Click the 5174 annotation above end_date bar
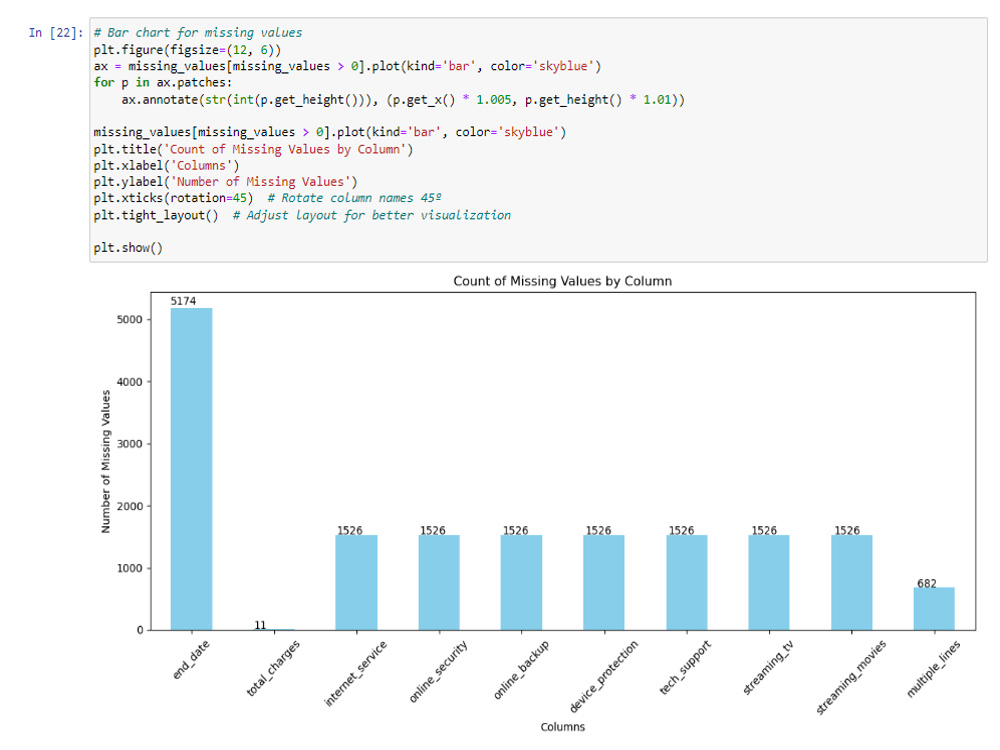 (x=183, y=301)
